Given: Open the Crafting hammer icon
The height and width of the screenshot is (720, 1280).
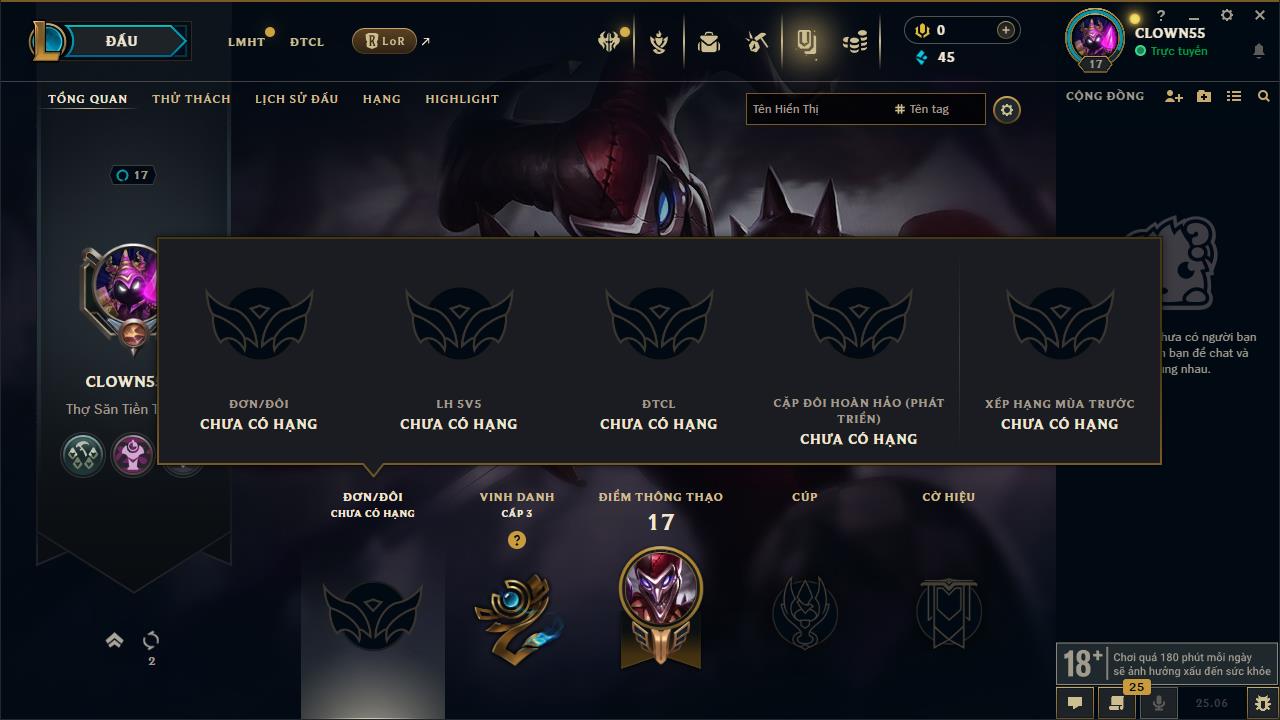Looking at the screenshot, I should pyautogui.click(x=757, y=42).
